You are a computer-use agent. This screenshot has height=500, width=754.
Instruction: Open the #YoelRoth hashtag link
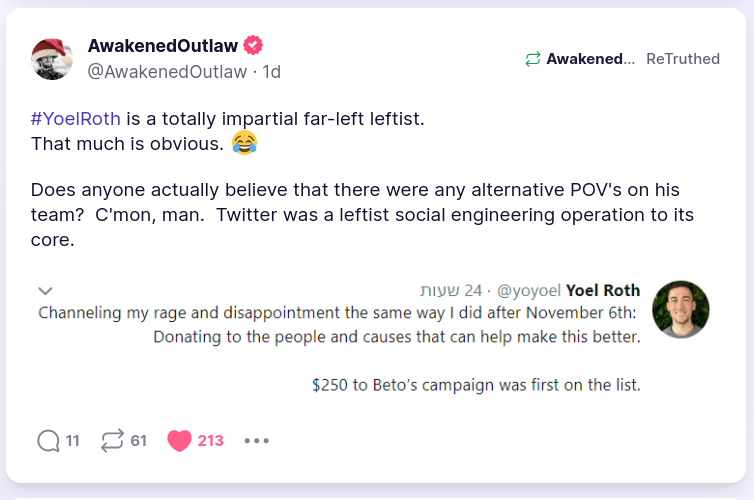point(76,118)
